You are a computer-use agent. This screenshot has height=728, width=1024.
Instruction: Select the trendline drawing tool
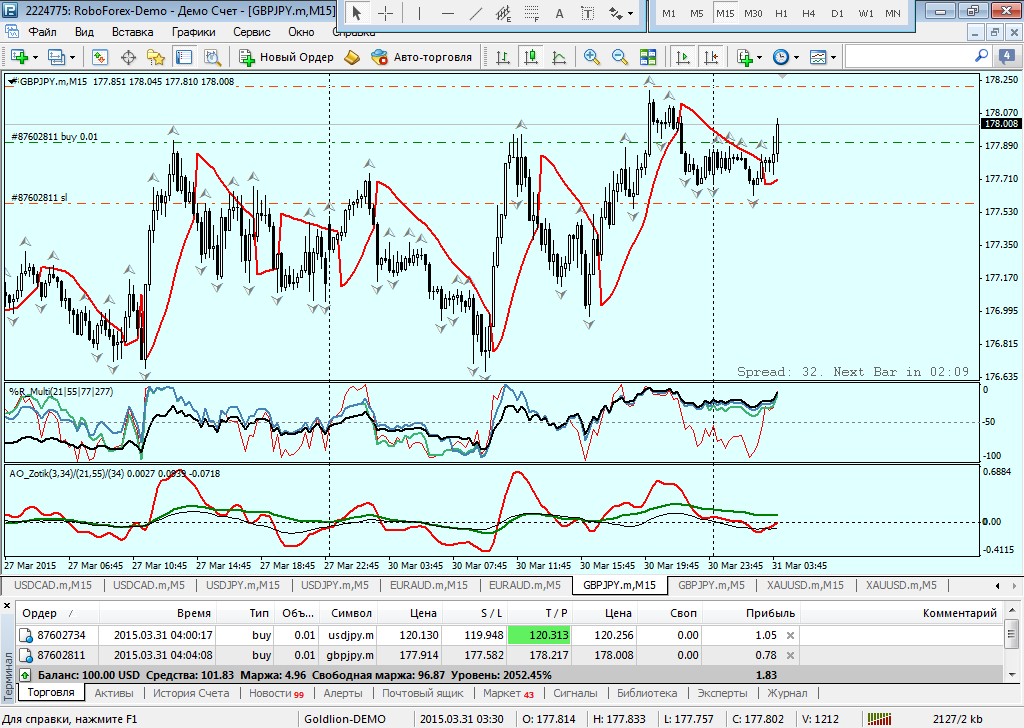(475, 13)
